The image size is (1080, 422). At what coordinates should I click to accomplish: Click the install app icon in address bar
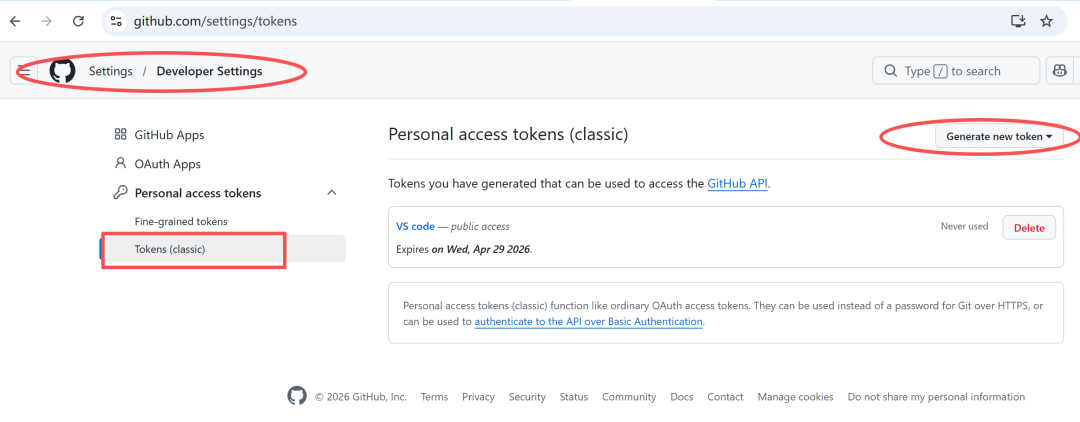(x=1018, y=20)
